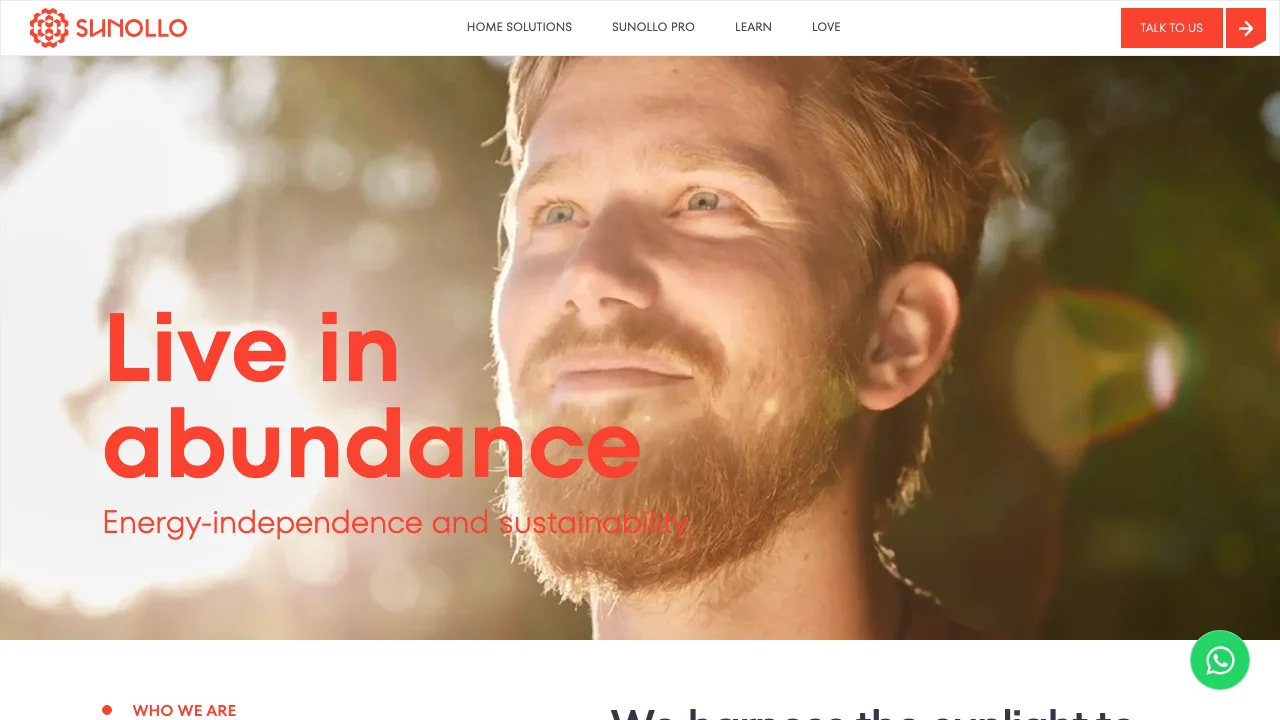The width and height of the screenshot is (1280, 720).
Task: Click the Who We Are section label
Action: [184, 711]
